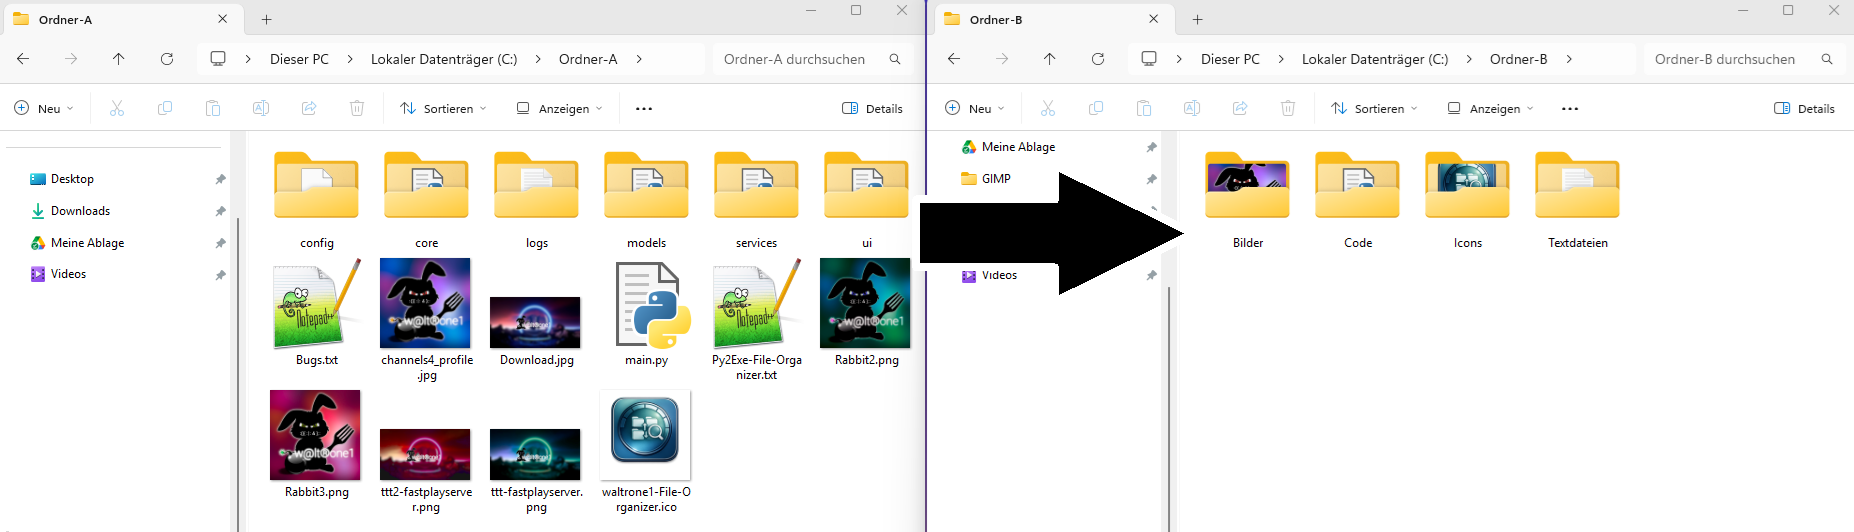Expand the Anzeigen dropdown in Ordner-B
1854x532 pixels.
(x=1490, y=108)
